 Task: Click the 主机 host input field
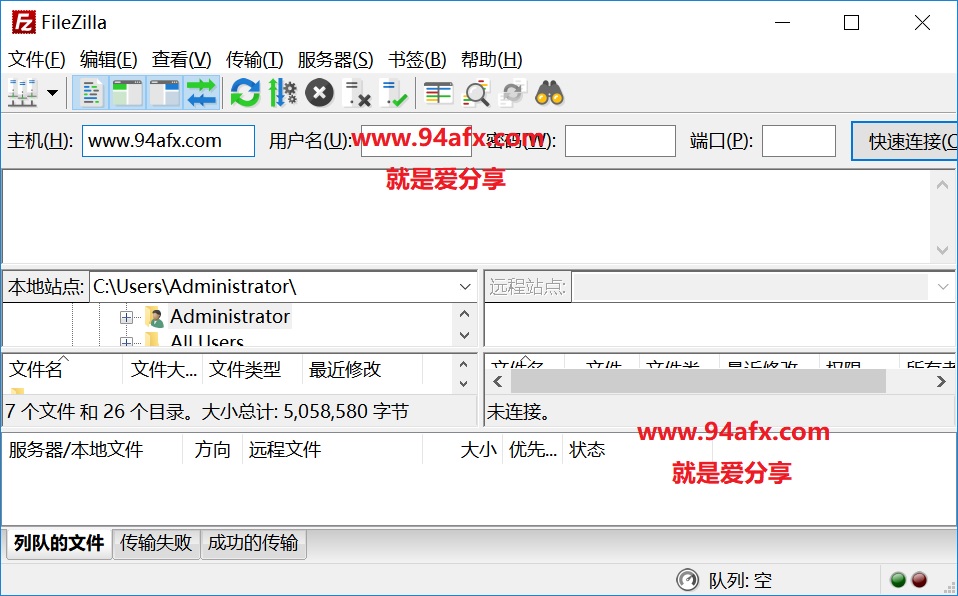coord(168,141)
